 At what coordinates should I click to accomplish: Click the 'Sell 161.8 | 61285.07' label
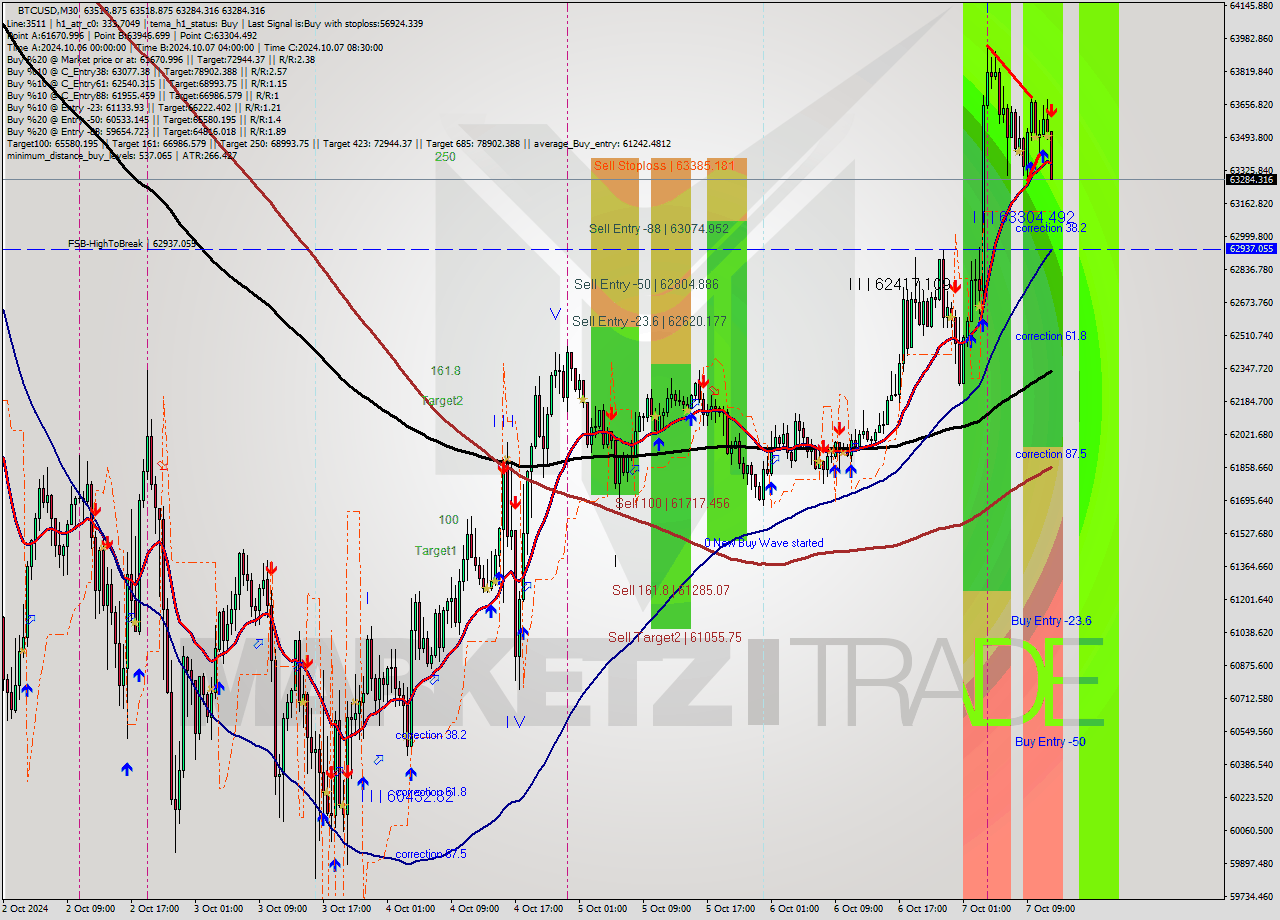(670, 590)
